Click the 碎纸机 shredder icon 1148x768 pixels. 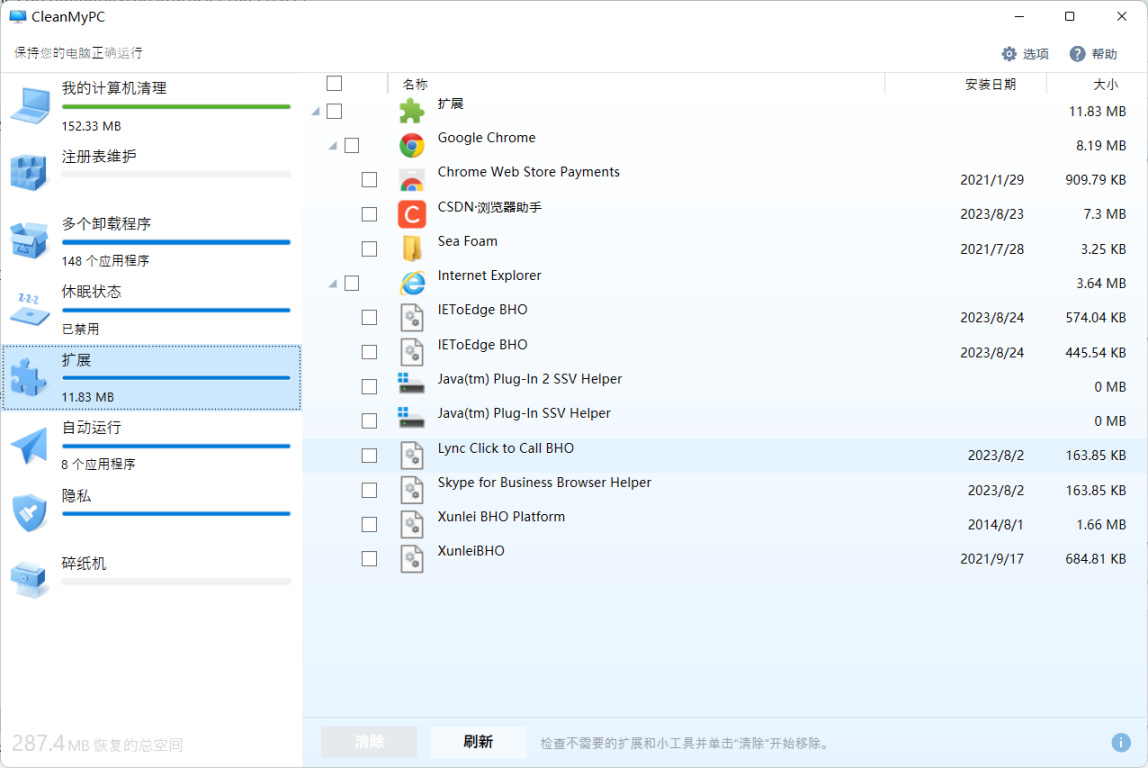pos(29,580)
